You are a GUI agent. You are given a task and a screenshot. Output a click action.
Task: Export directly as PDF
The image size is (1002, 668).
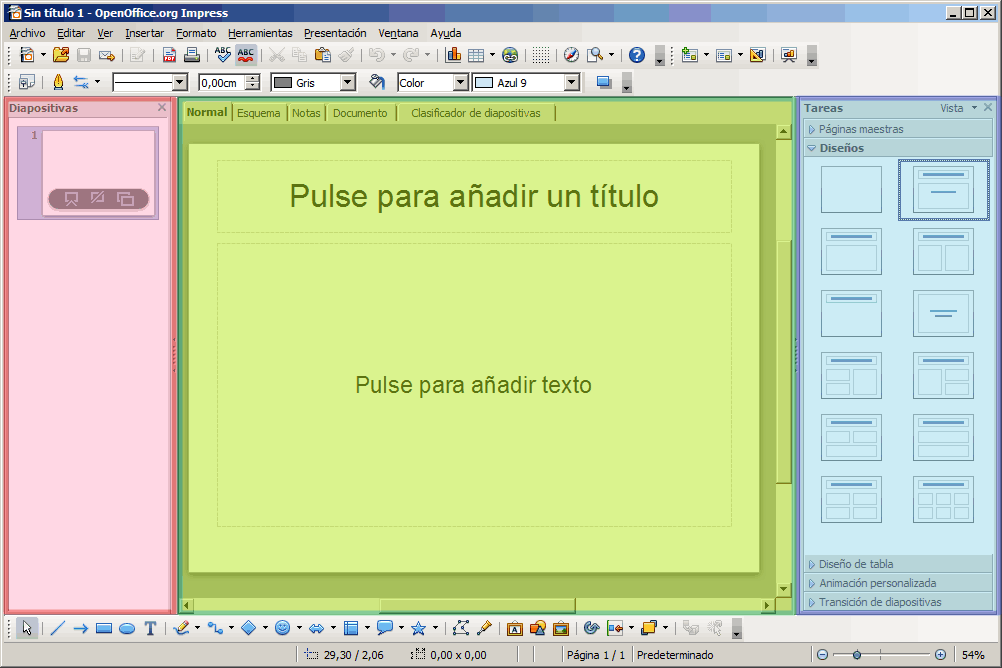tap(169, 55)
